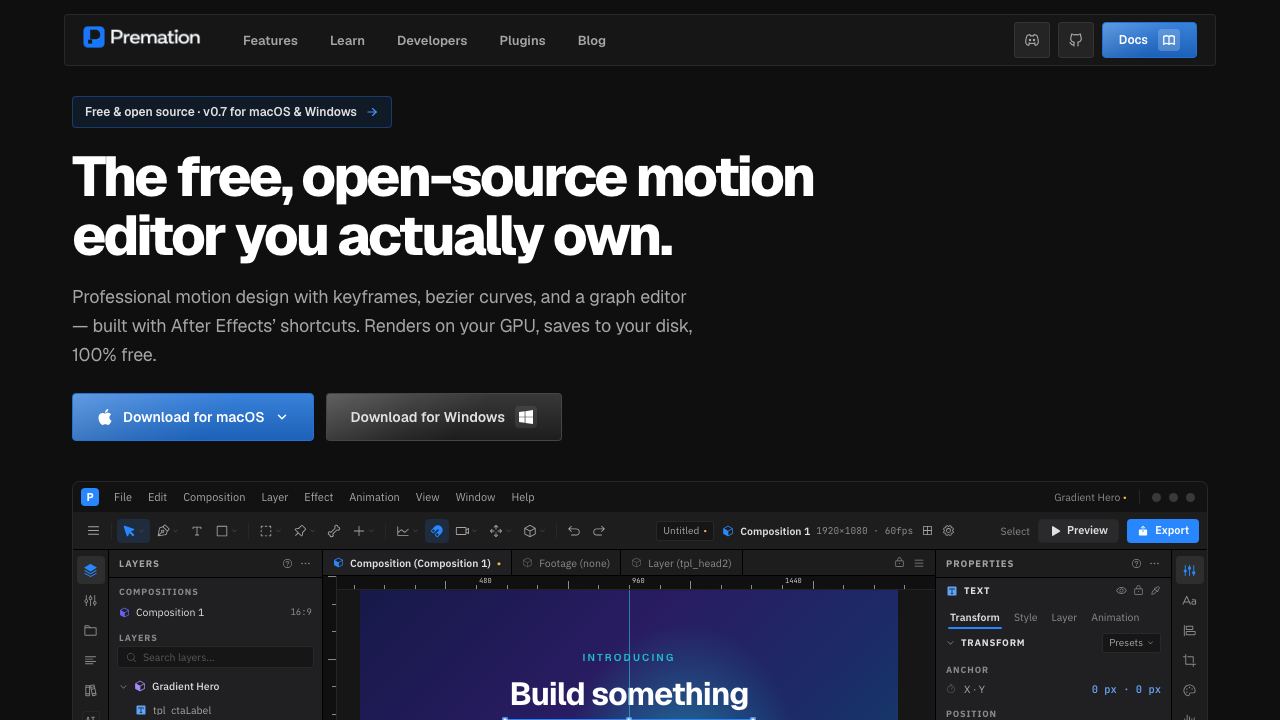This screenshot has height=720, width=1280.
Task: Open the Layers panel more options
Action: 305,564
